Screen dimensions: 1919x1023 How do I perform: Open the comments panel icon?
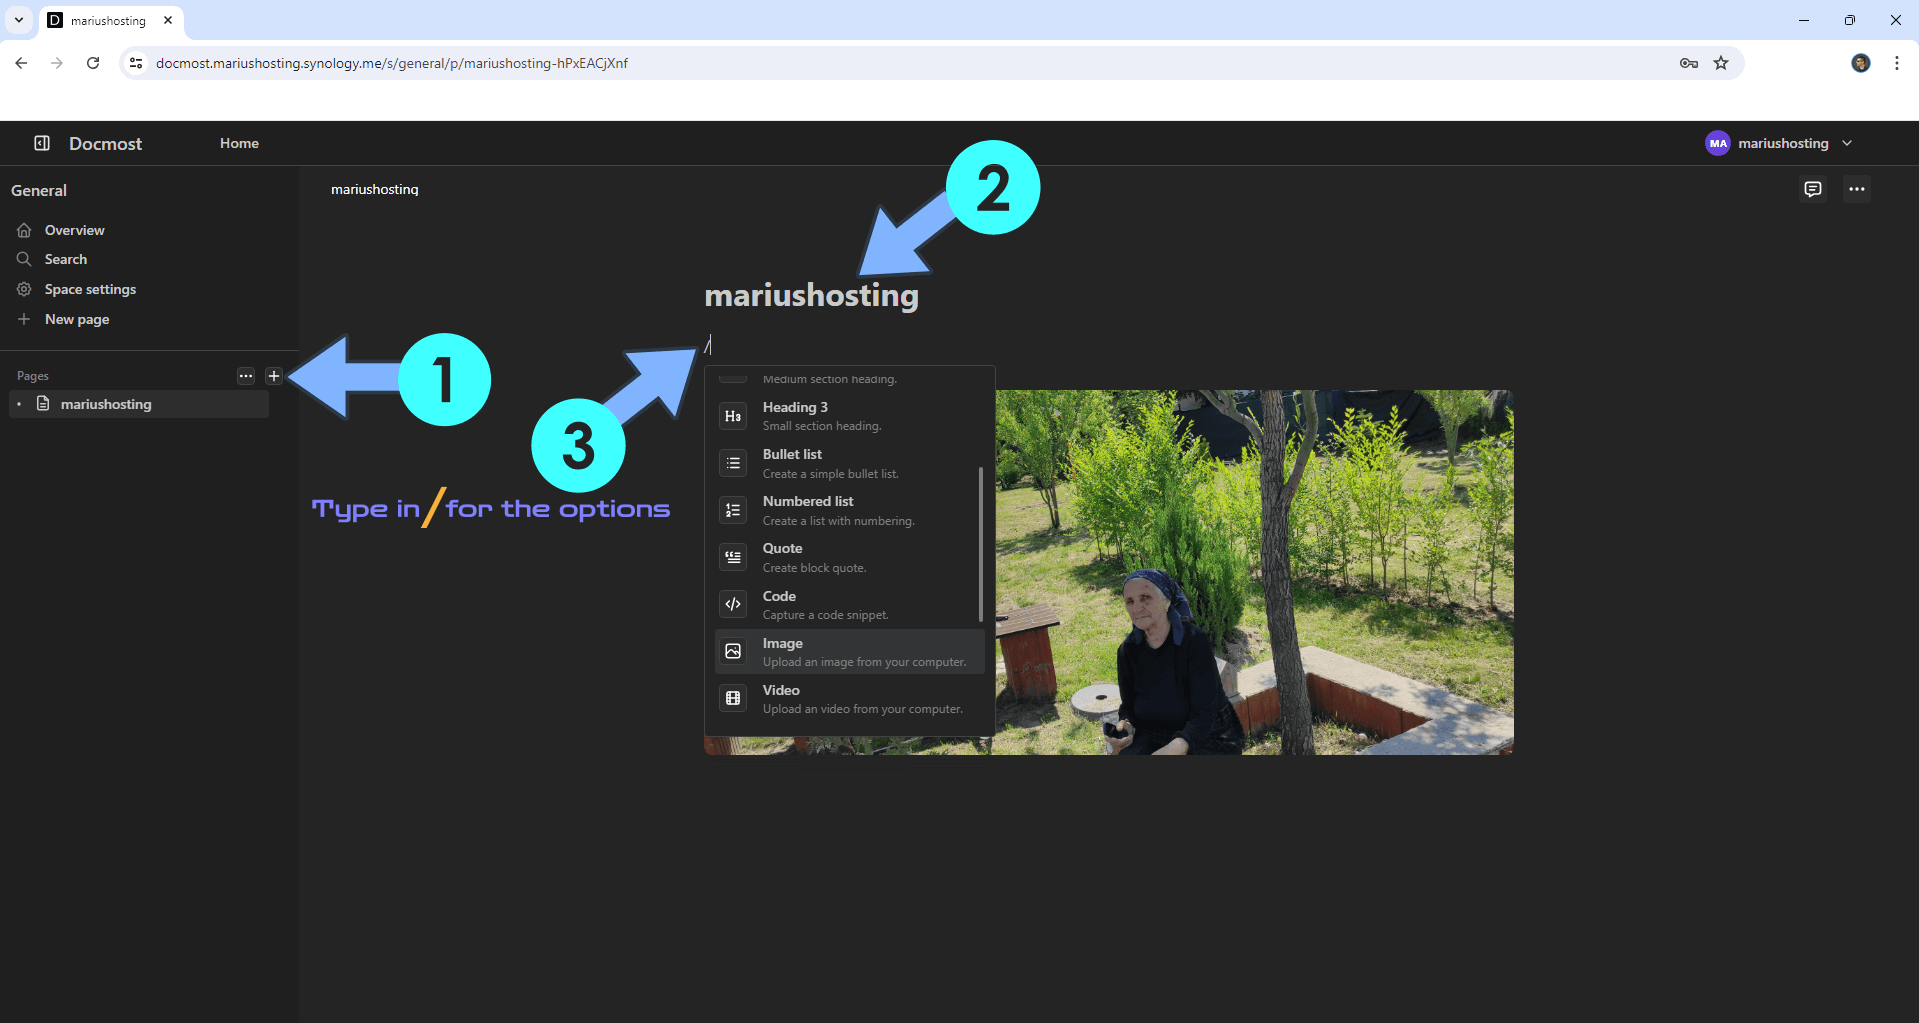(x=1813, y=189)
